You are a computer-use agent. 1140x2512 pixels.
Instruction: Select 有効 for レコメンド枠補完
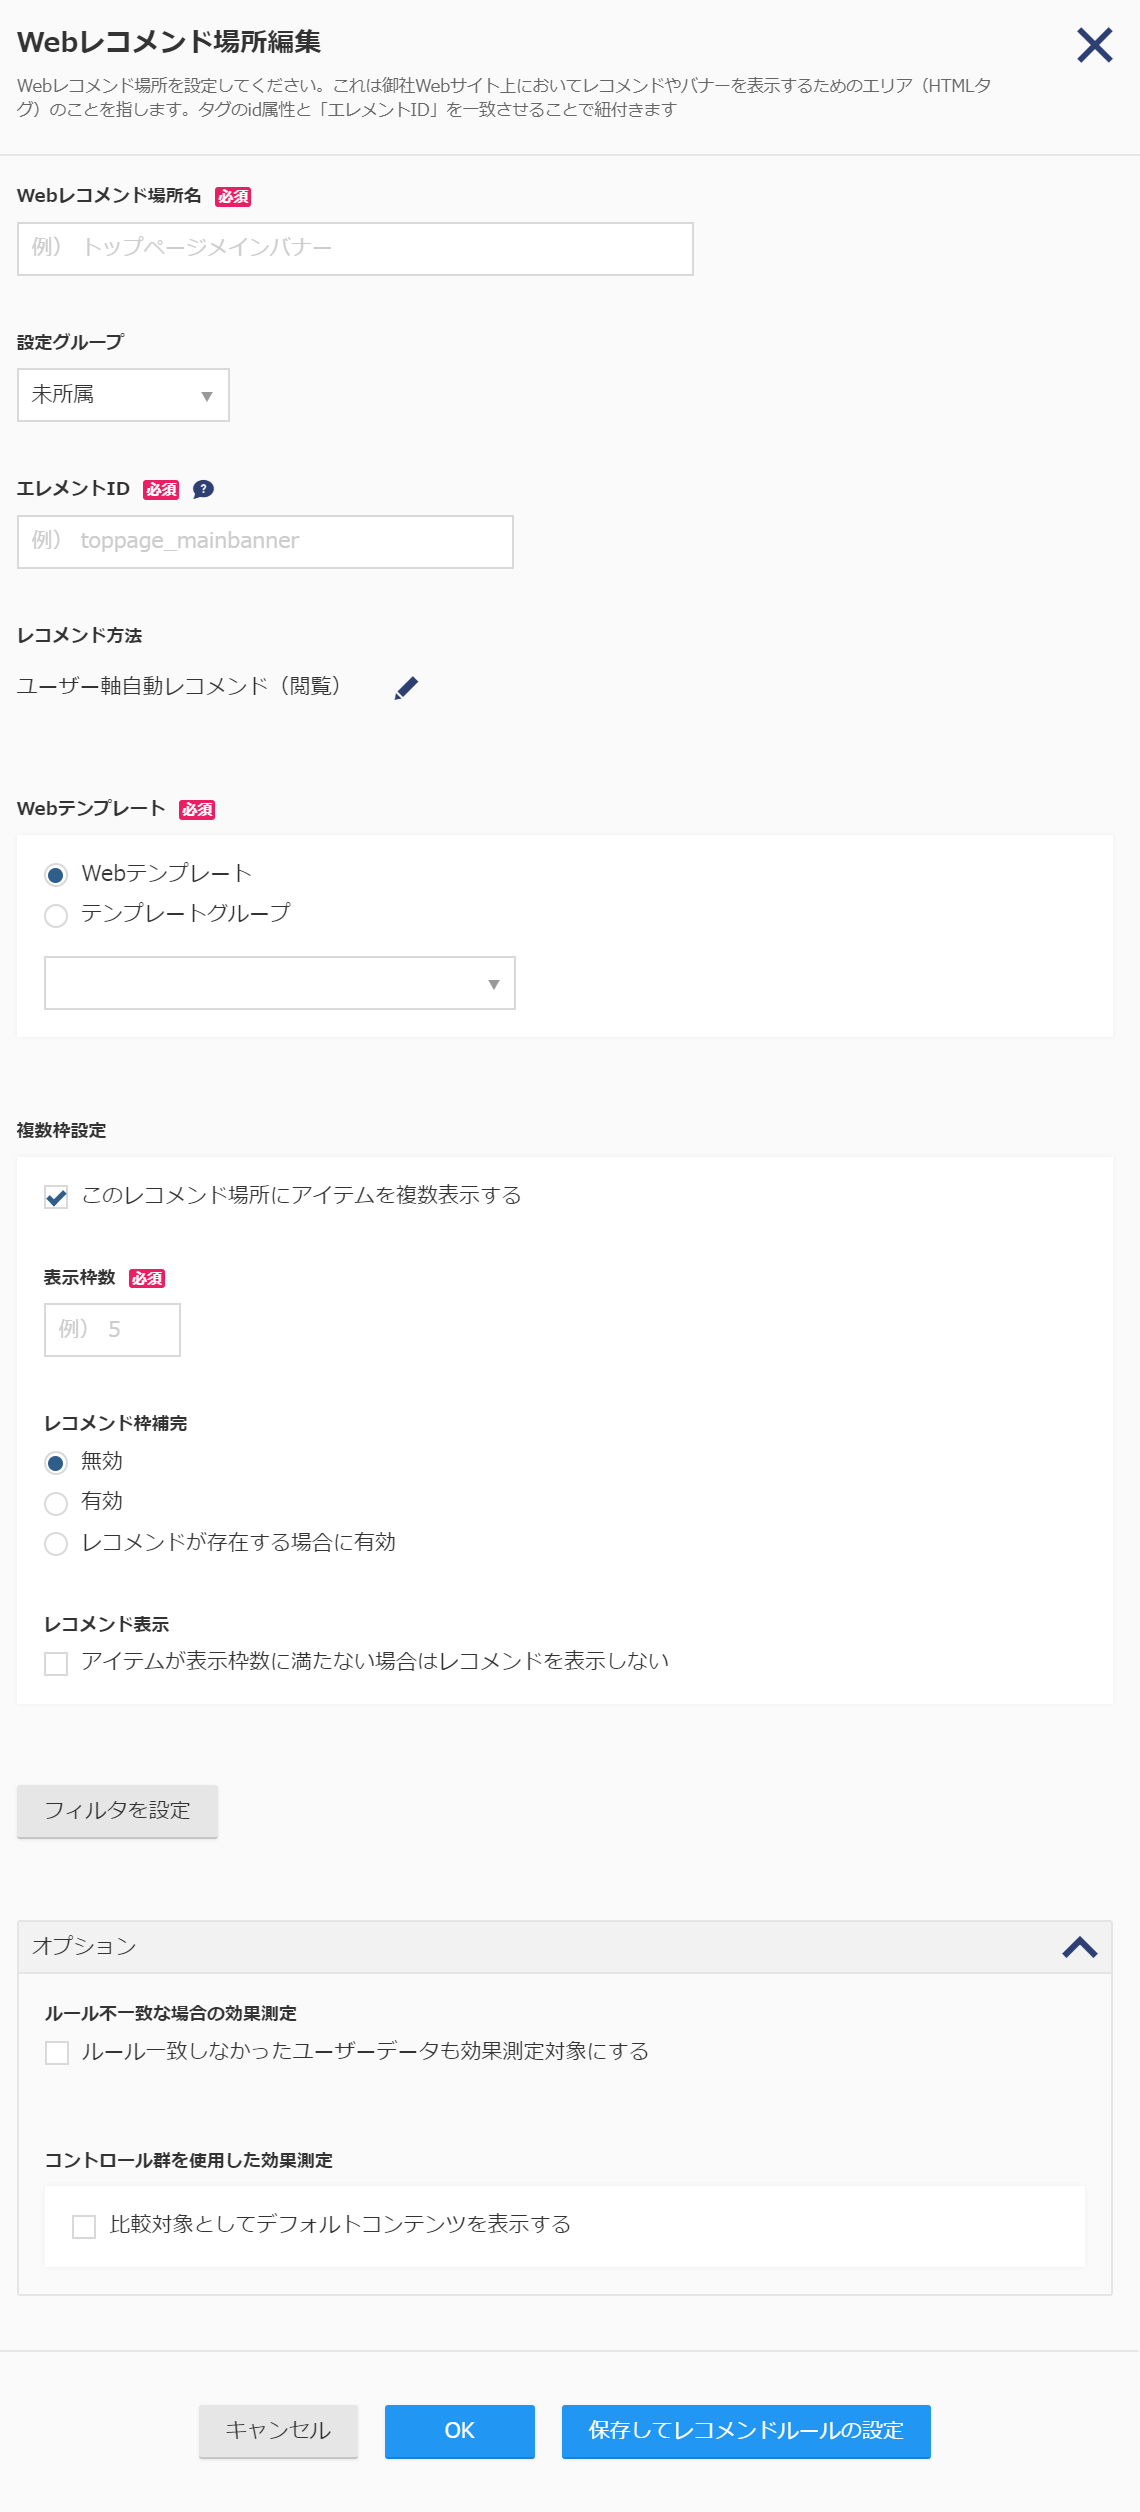(56, 1503)
